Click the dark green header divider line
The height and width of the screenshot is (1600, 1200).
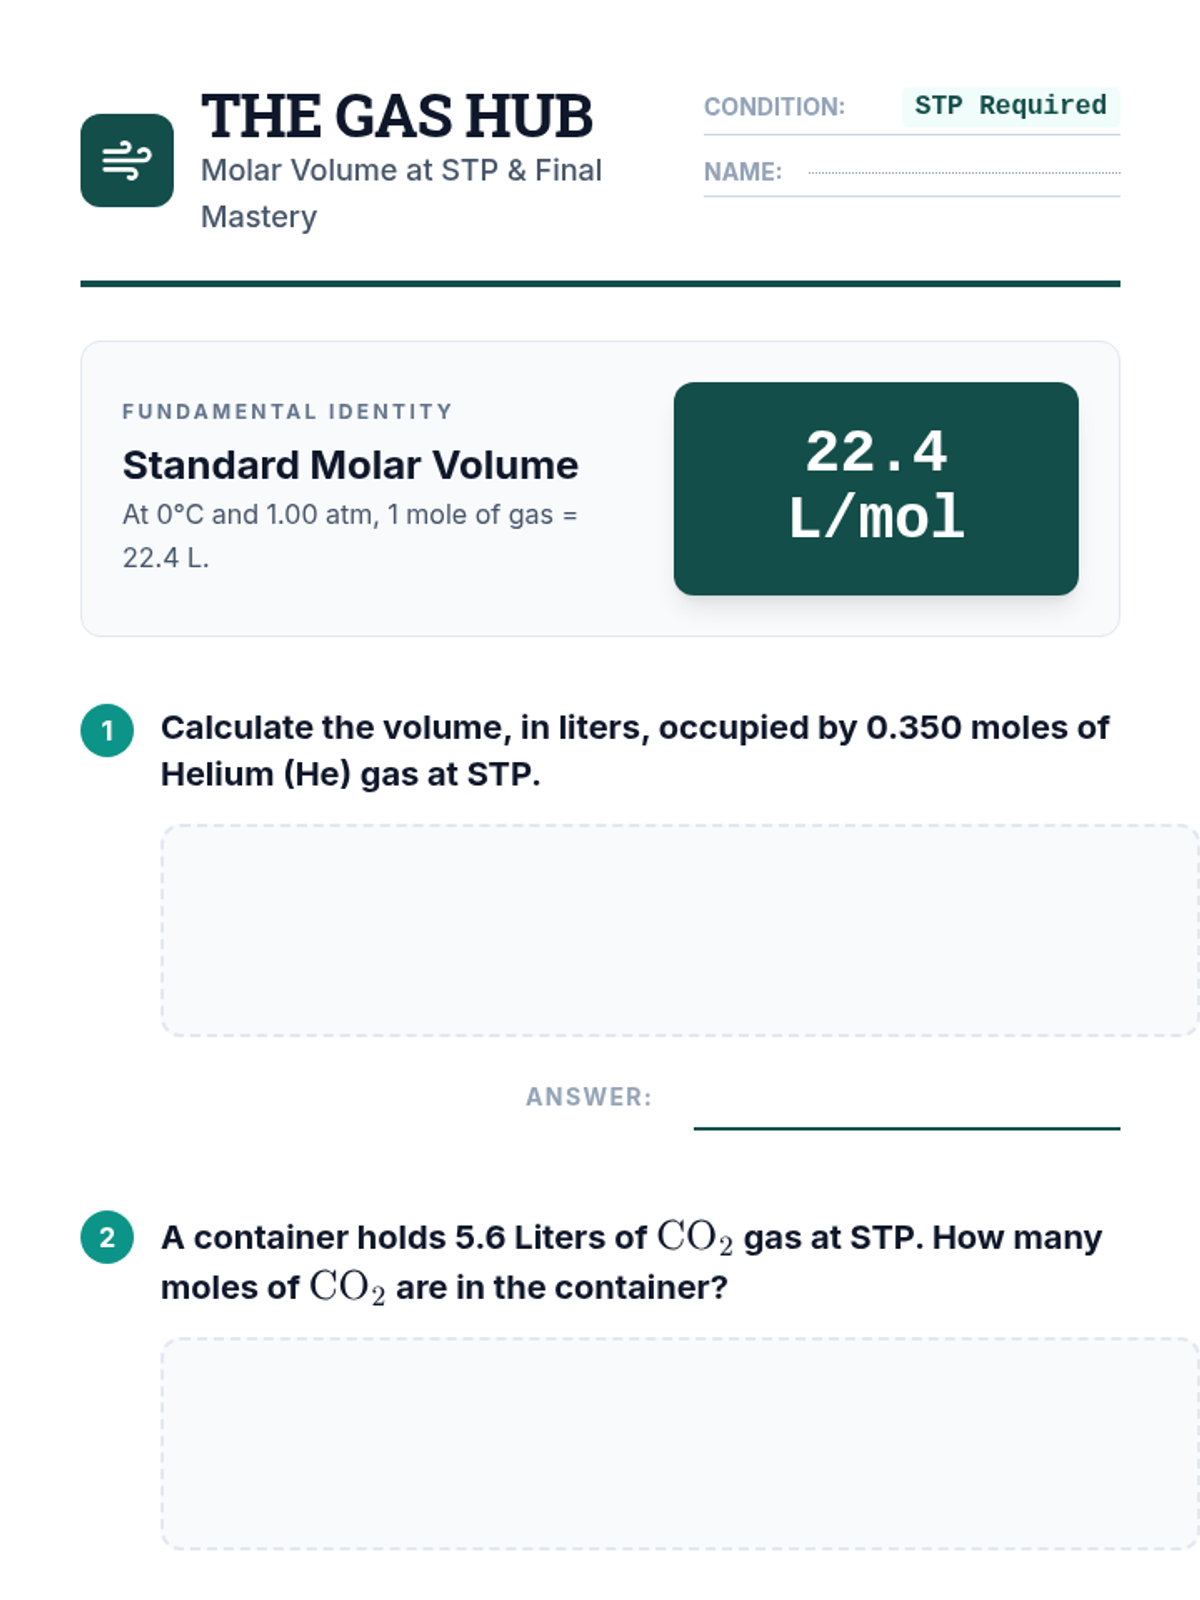coord(600,284)
